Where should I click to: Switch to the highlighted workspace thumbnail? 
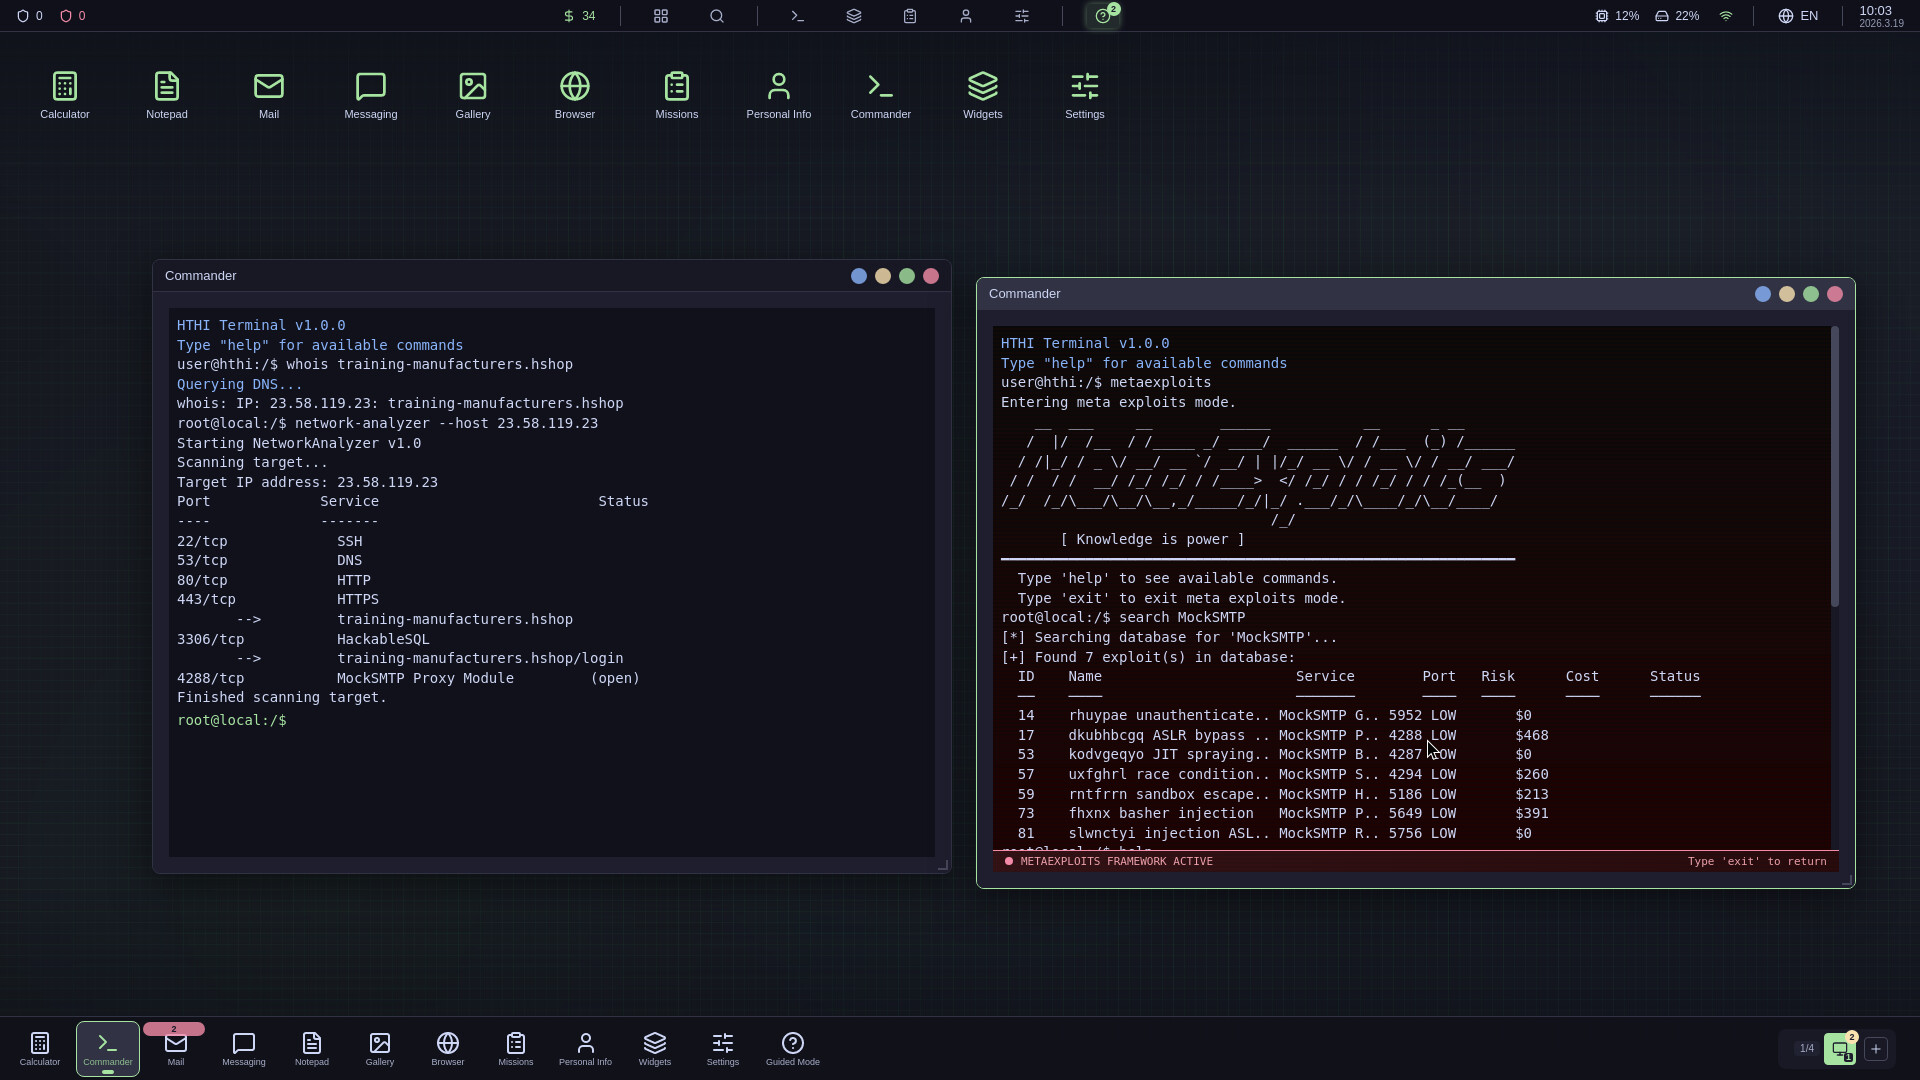(x=1840, y=1049)
